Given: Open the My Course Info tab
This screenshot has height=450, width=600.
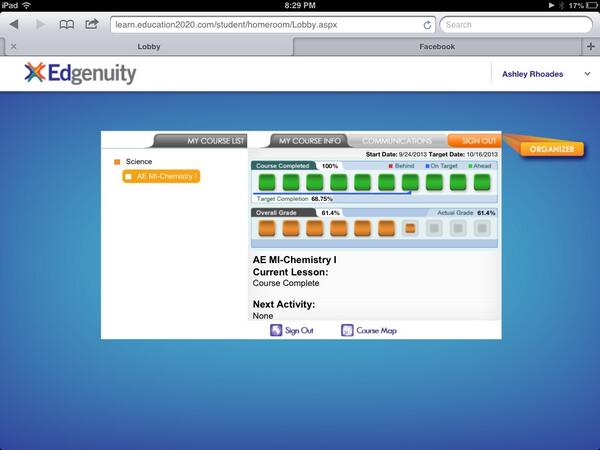Looking at the screenshot, I should (309, 141).
